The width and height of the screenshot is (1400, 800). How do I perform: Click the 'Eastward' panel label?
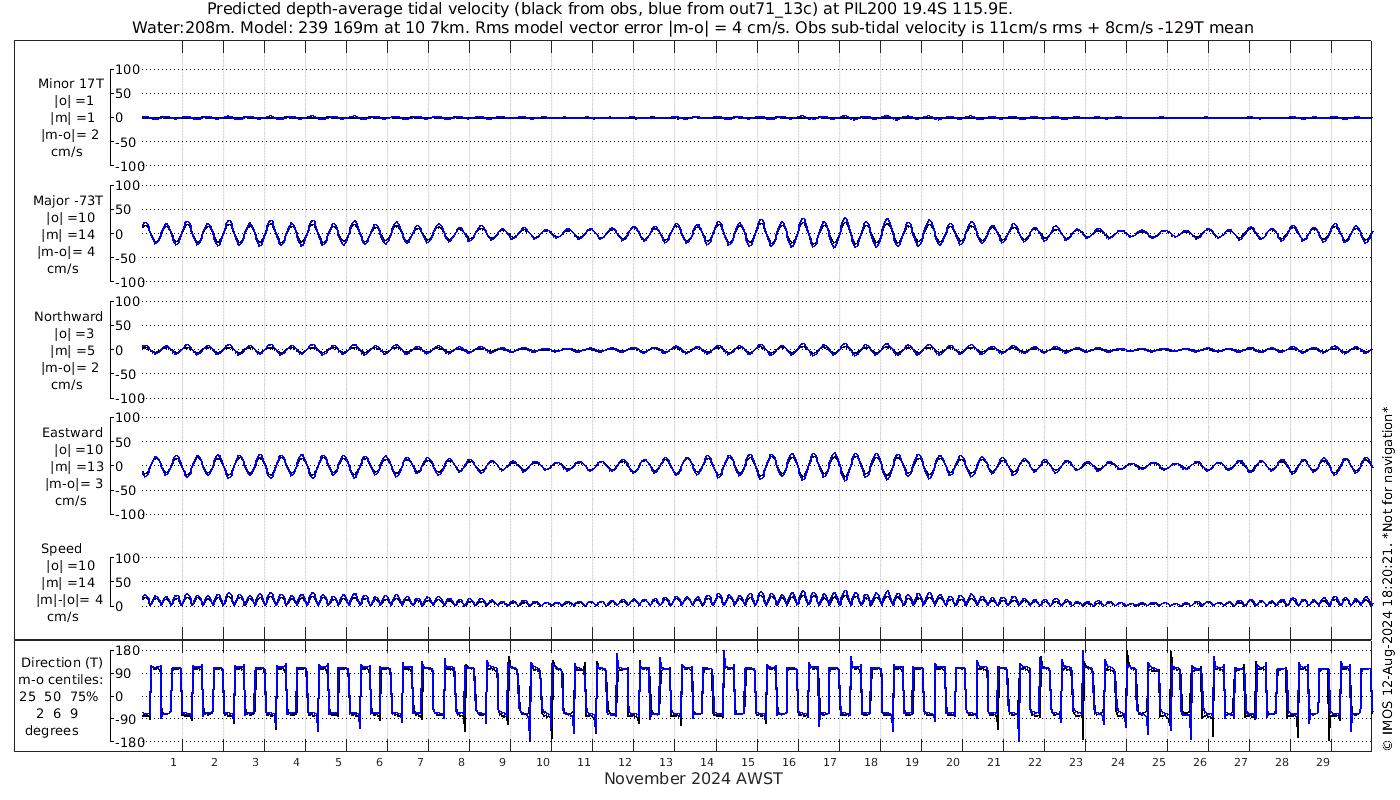[72, 432]
